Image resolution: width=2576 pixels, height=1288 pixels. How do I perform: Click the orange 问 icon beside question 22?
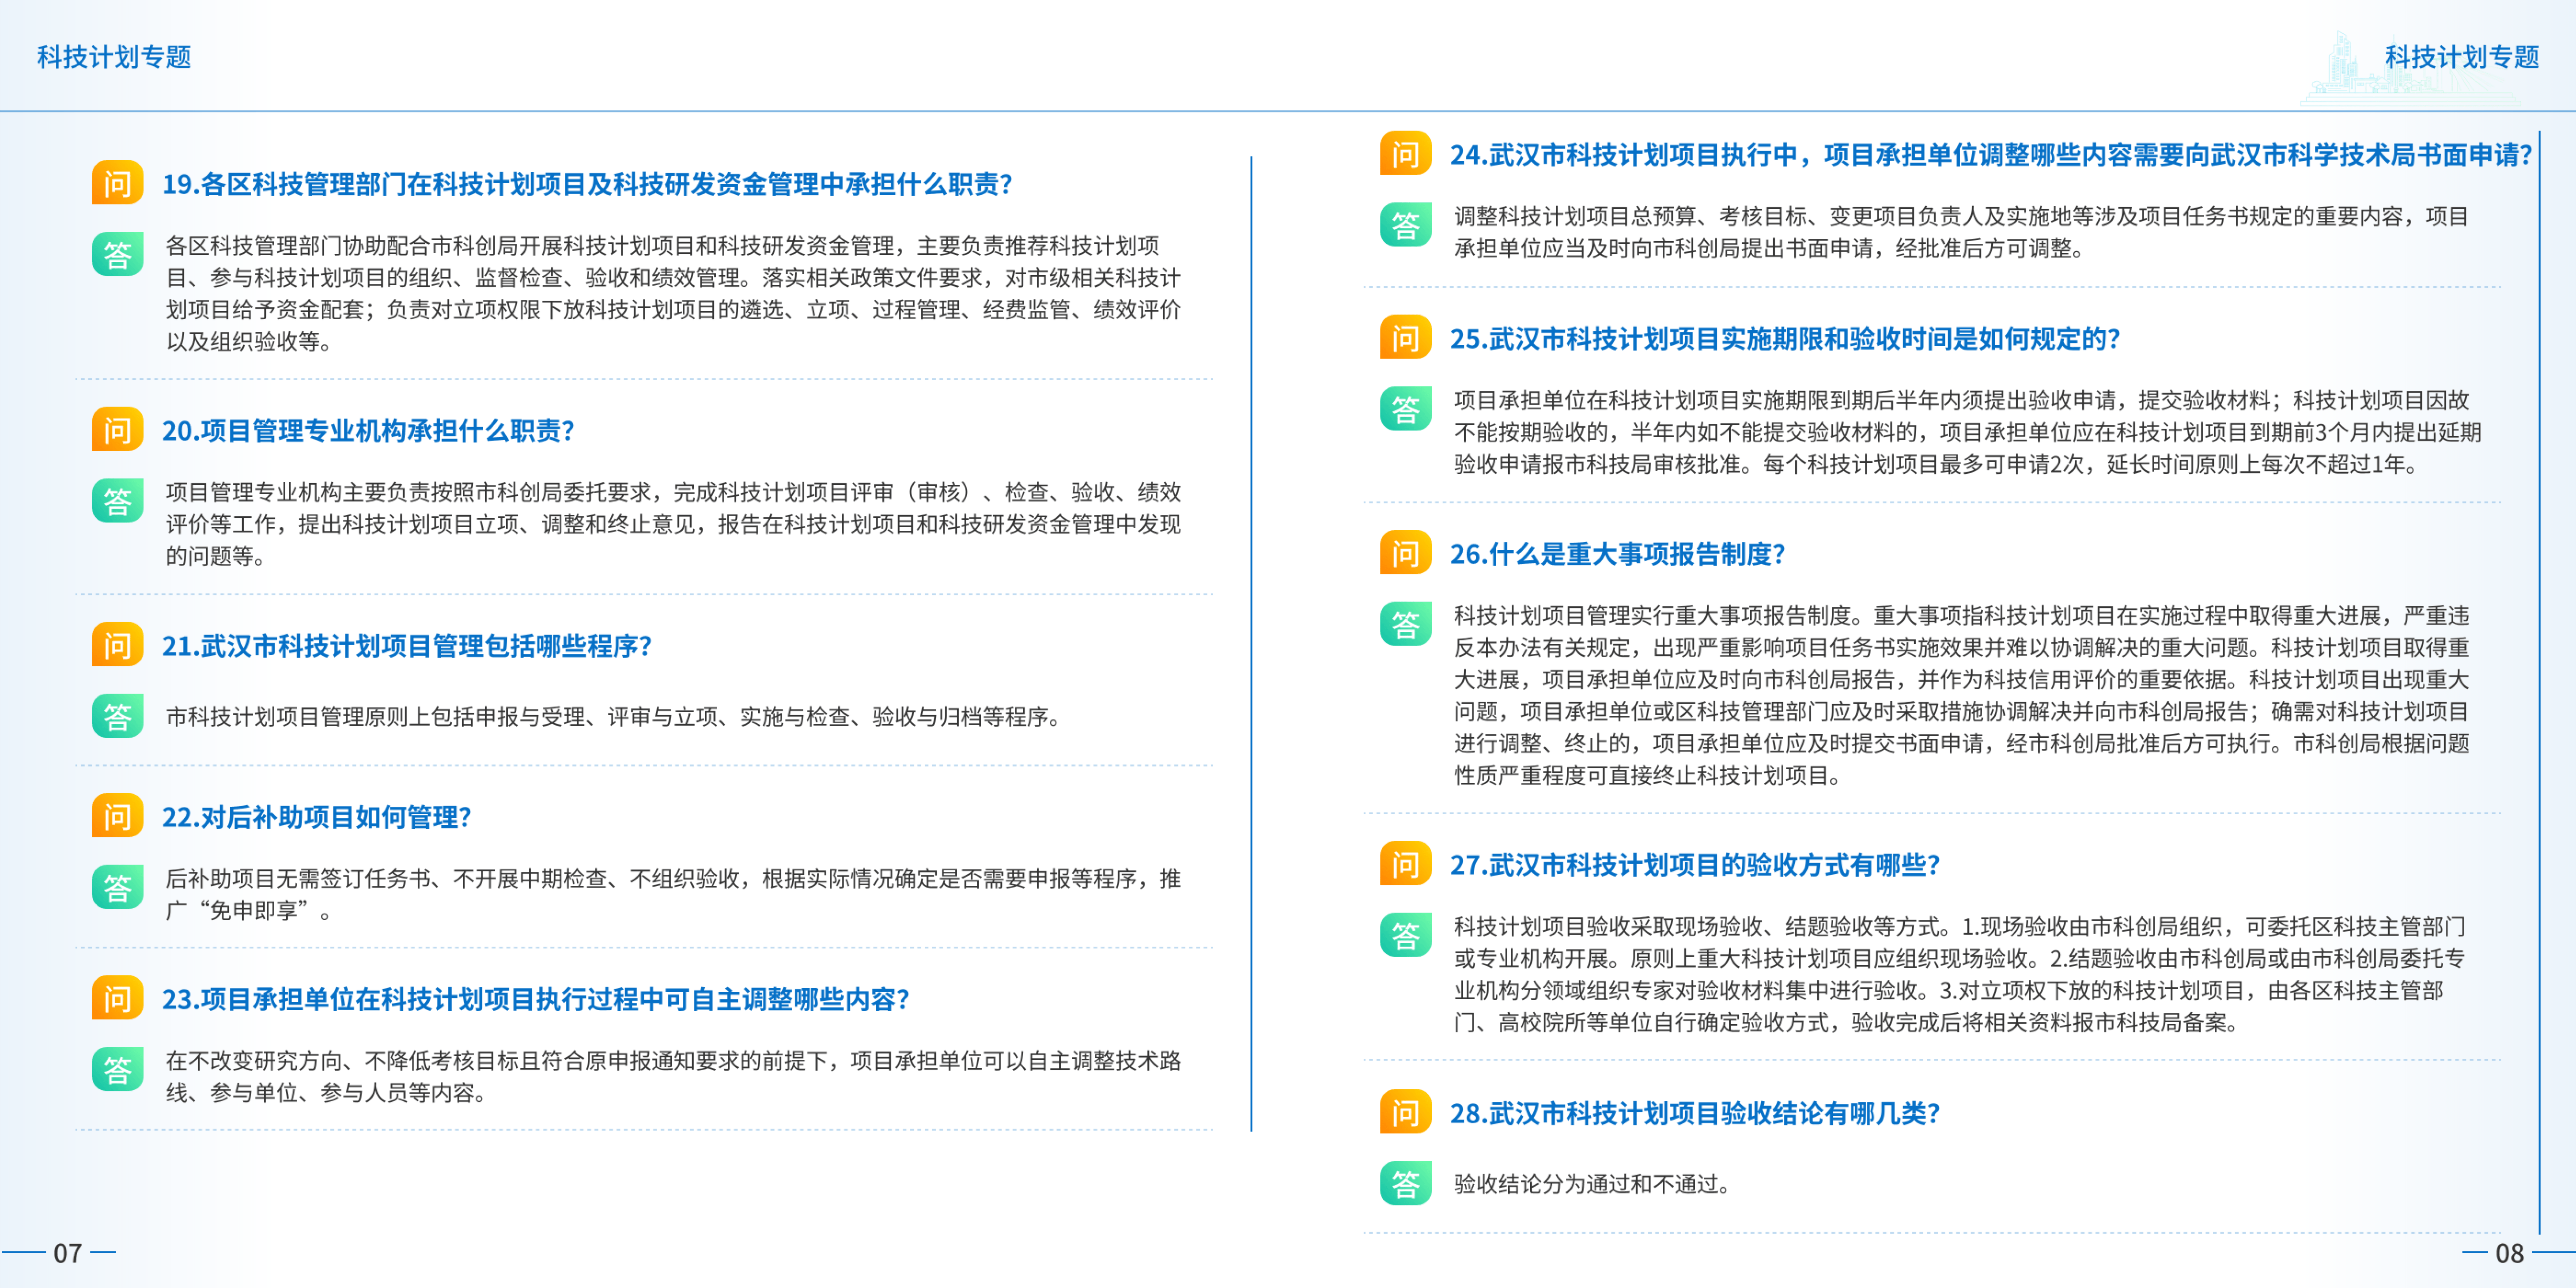point(117,816)
